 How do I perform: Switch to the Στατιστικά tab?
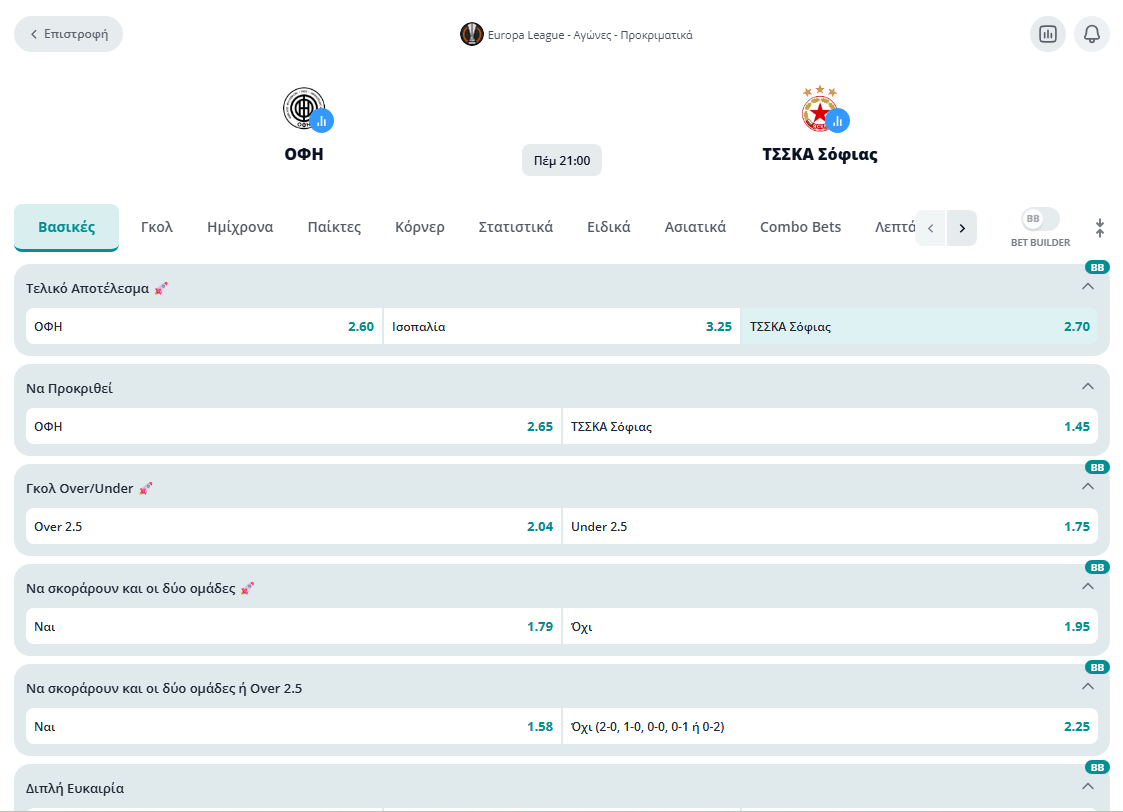[x=516, y=227]
